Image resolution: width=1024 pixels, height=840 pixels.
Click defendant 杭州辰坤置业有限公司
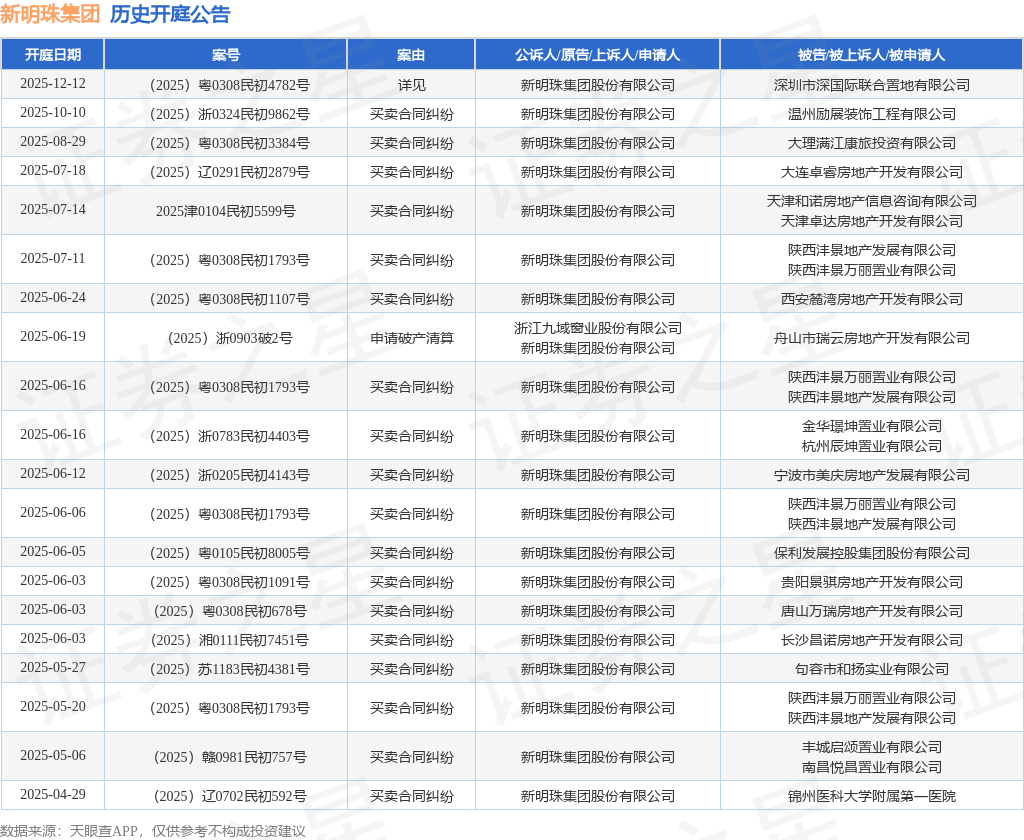tap(871, 446)
